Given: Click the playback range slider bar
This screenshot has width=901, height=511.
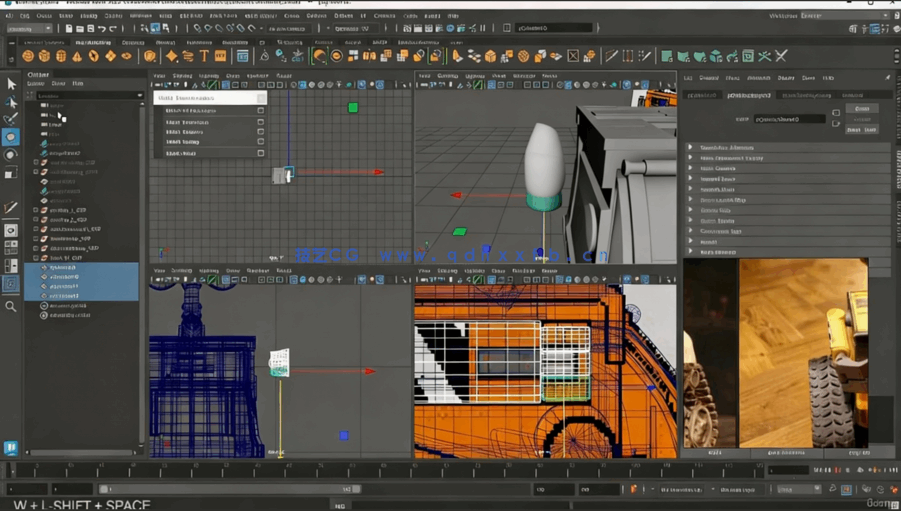Looking at the screenshot, I should tap(228, 489).
